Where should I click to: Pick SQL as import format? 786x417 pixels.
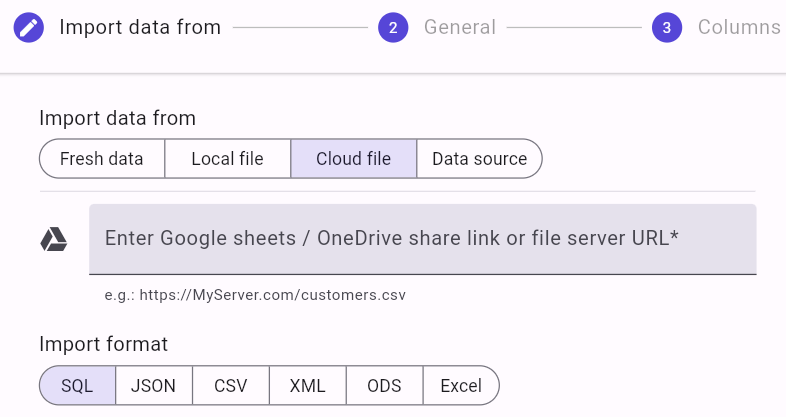click(77, 385)
